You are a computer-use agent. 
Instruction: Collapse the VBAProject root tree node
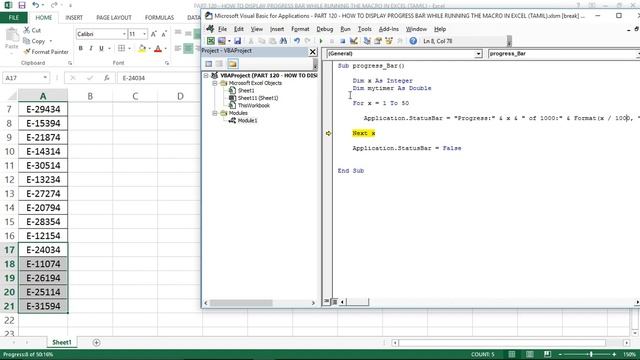coord(206,76)
